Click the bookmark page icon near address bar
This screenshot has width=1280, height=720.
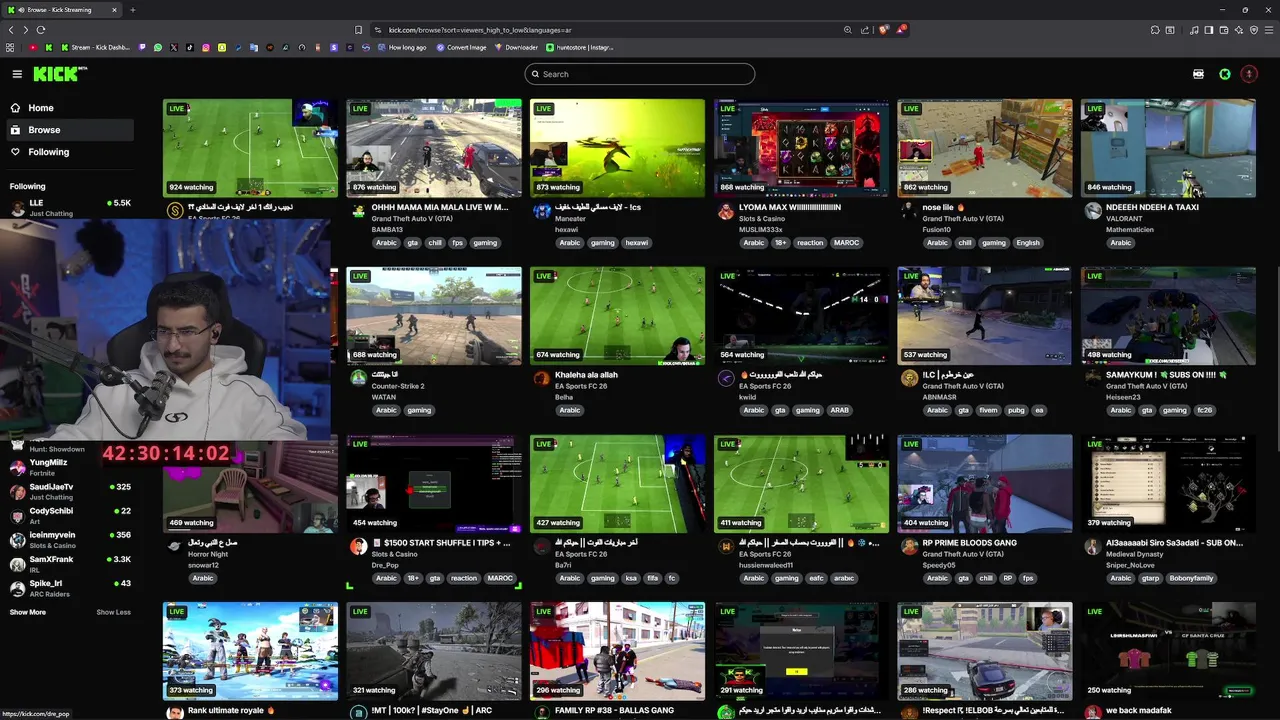[358, 30]
